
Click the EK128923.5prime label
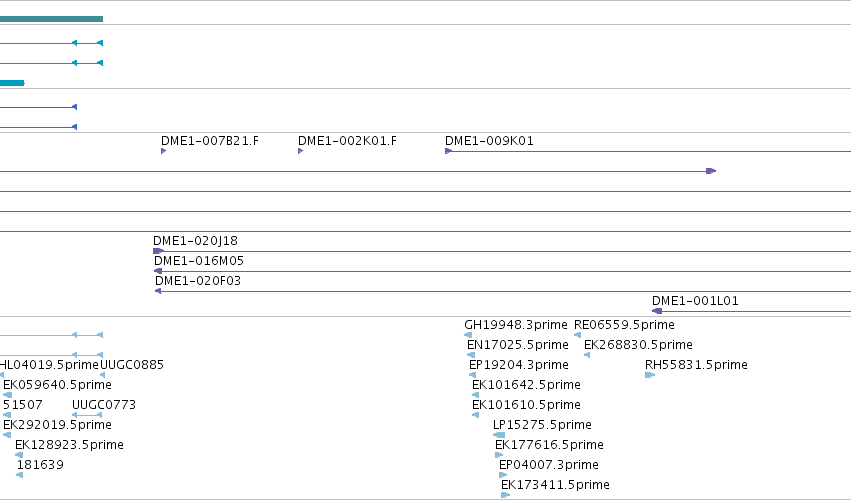coord(69,445)
